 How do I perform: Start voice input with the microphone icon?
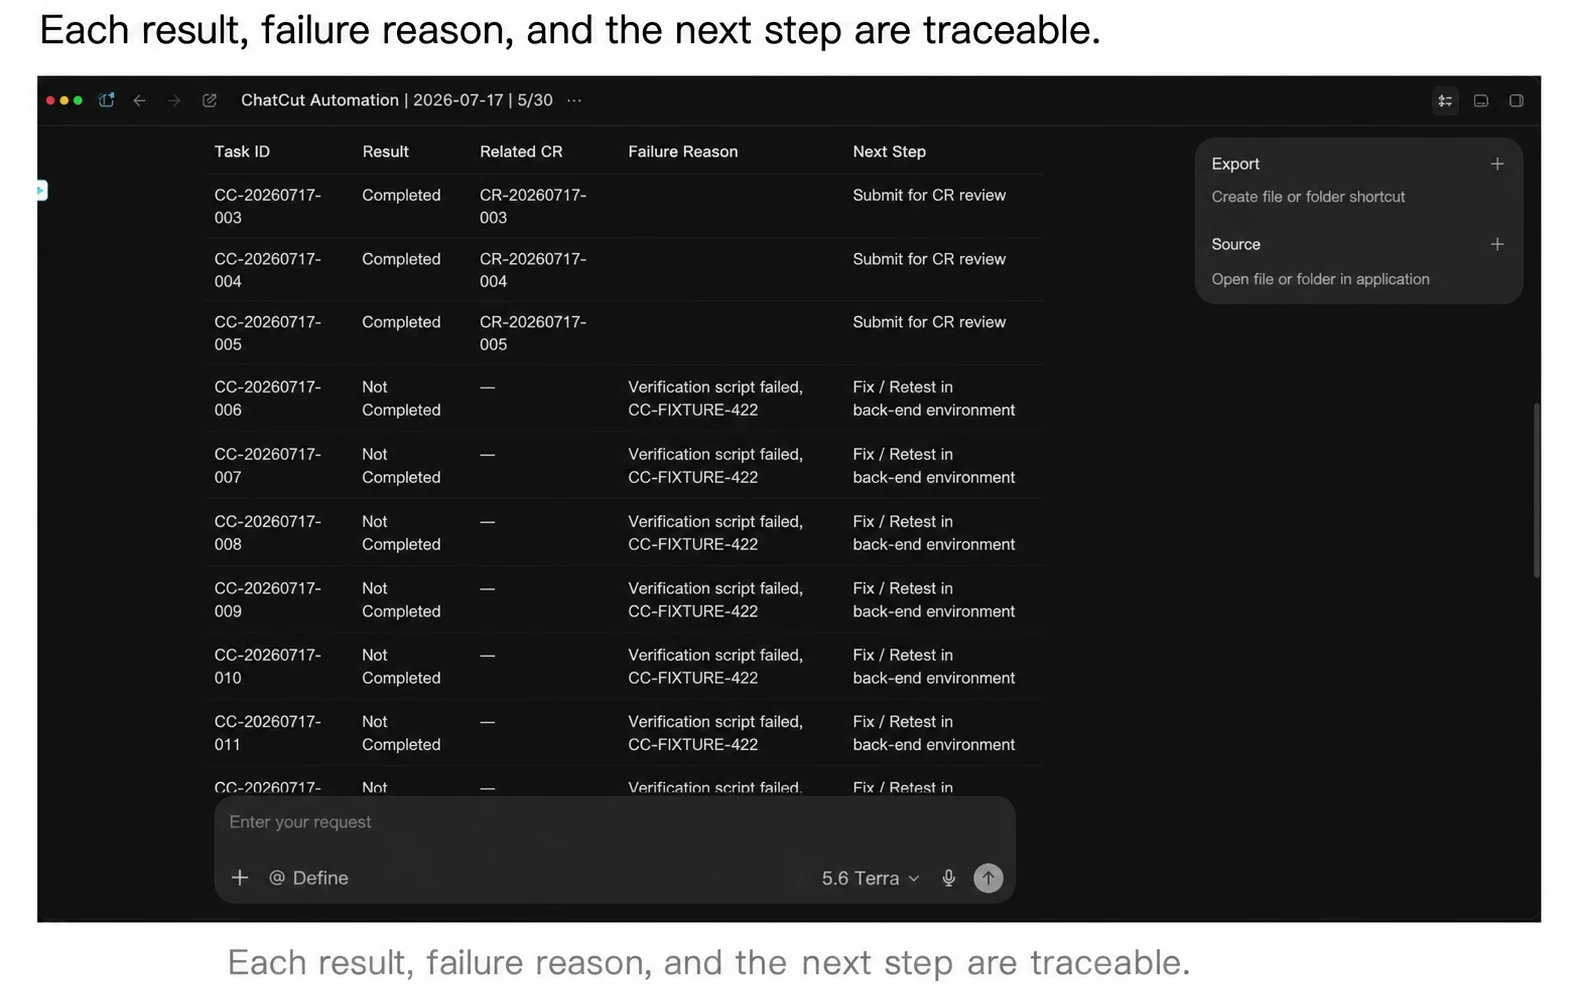click(x=948, y=878)
